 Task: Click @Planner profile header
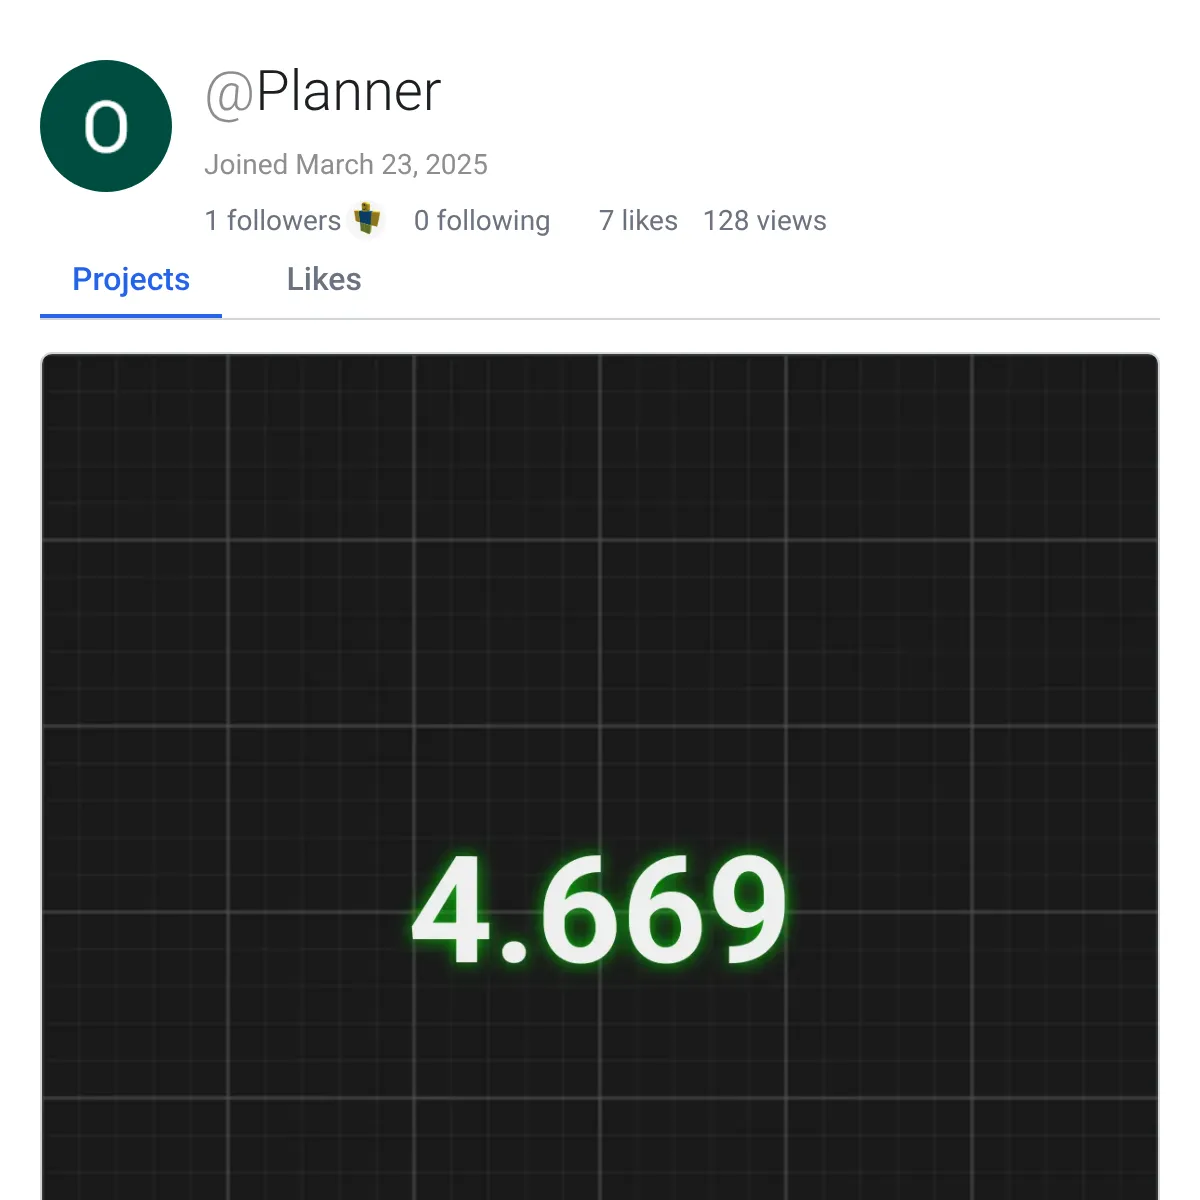tap(322, 92)
